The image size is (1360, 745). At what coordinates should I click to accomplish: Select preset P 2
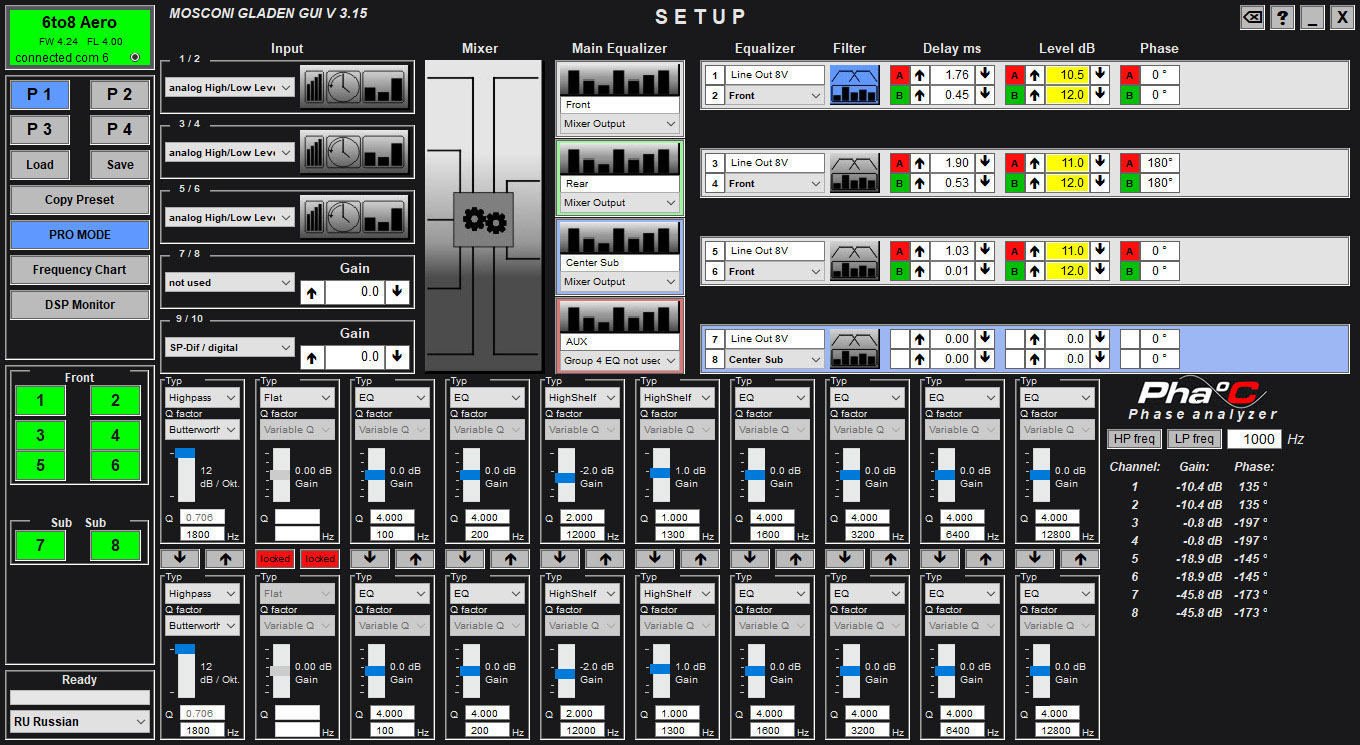click(x=120, y=95)
